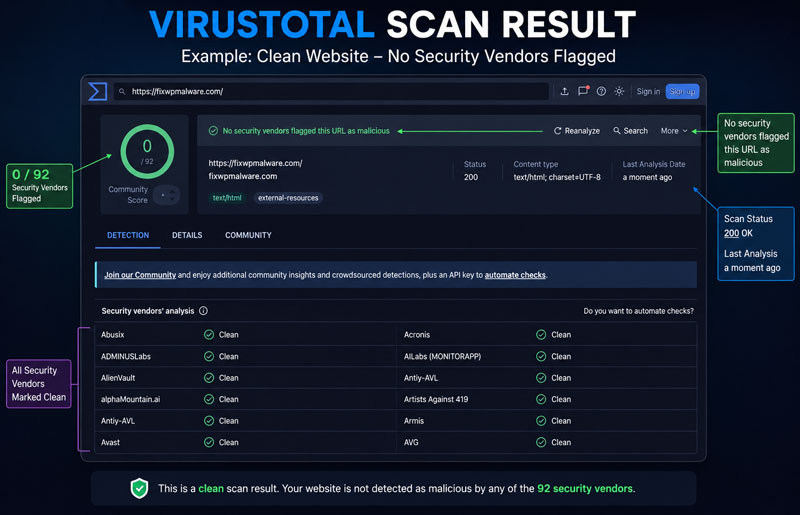Click the Artists Against 419 clean check icon
The image size is (800, 515).
[541, 399]
